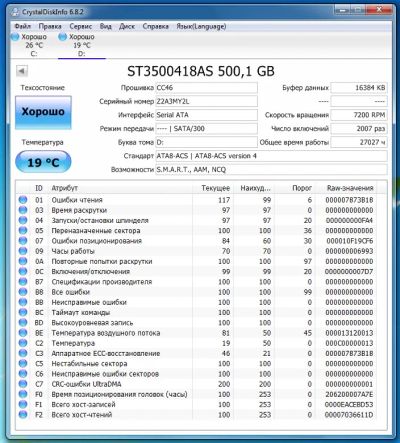Screen dimensions: 400x443
Task: Click the ID column header
Action: (x=39, y=188)
